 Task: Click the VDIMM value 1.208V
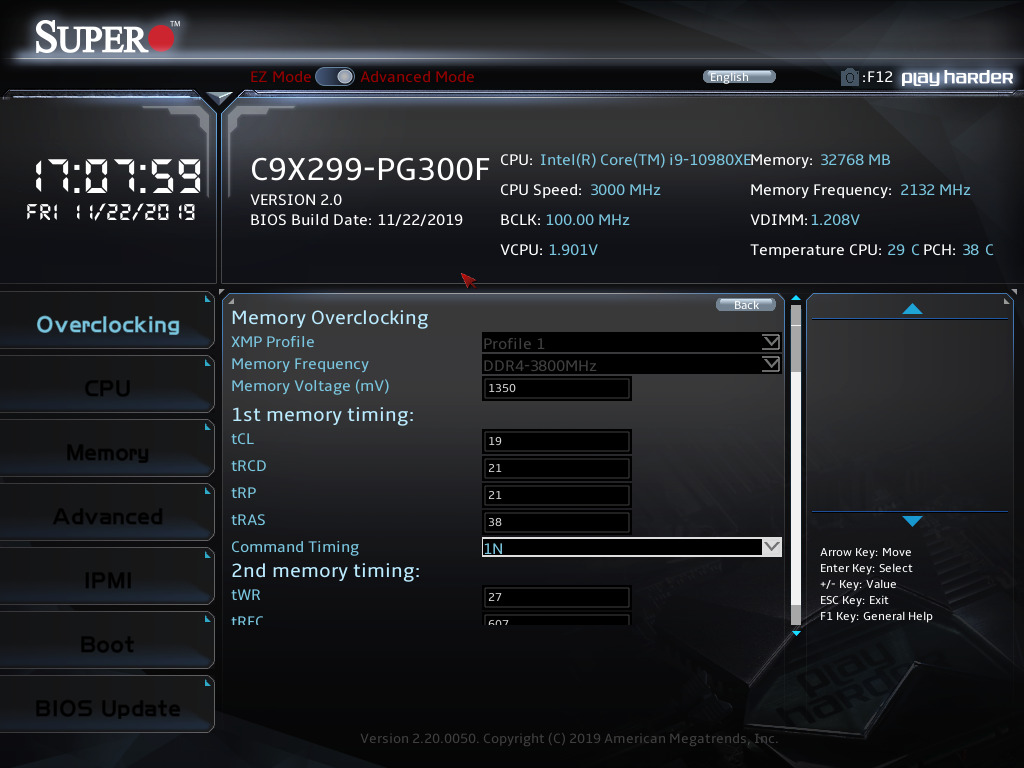click(835, 220)
